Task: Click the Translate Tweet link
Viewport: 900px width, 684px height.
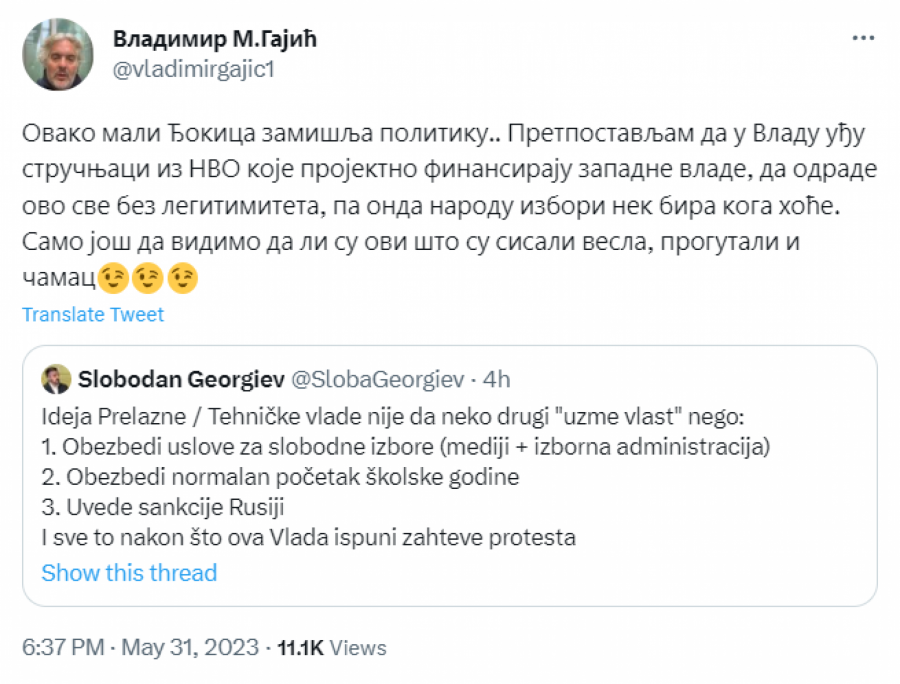Action: [92, 314]
